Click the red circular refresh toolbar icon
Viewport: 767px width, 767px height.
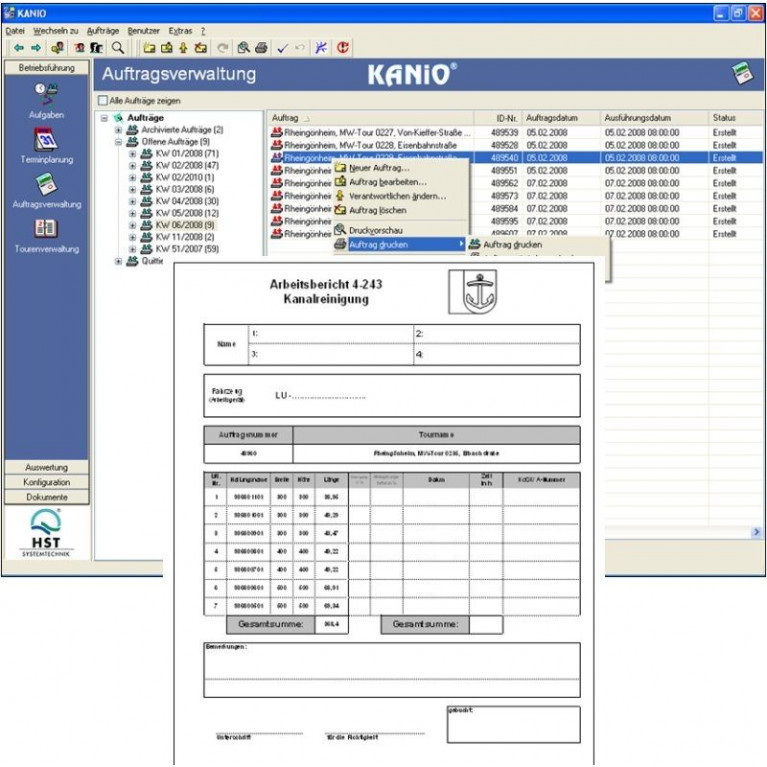tap(343, 48)
